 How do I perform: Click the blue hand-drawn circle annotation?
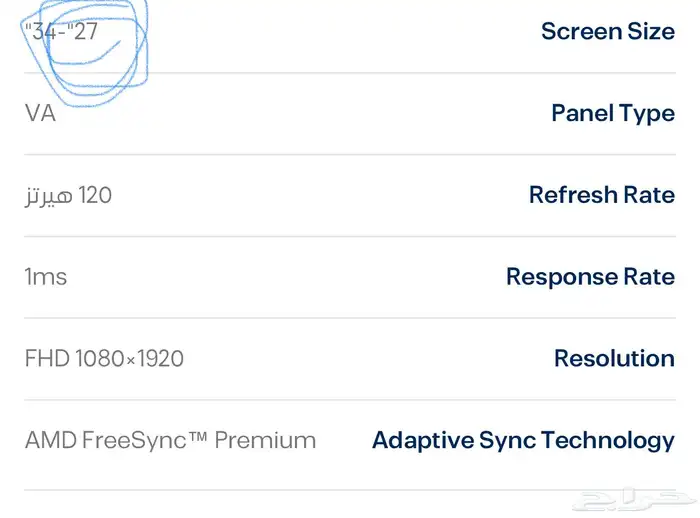pyautogui.click(x=85, y=53)
